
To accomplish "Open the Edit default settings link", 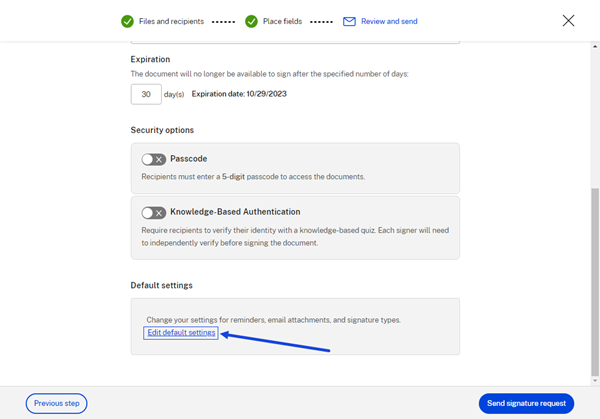I will (x=181, y=333).
